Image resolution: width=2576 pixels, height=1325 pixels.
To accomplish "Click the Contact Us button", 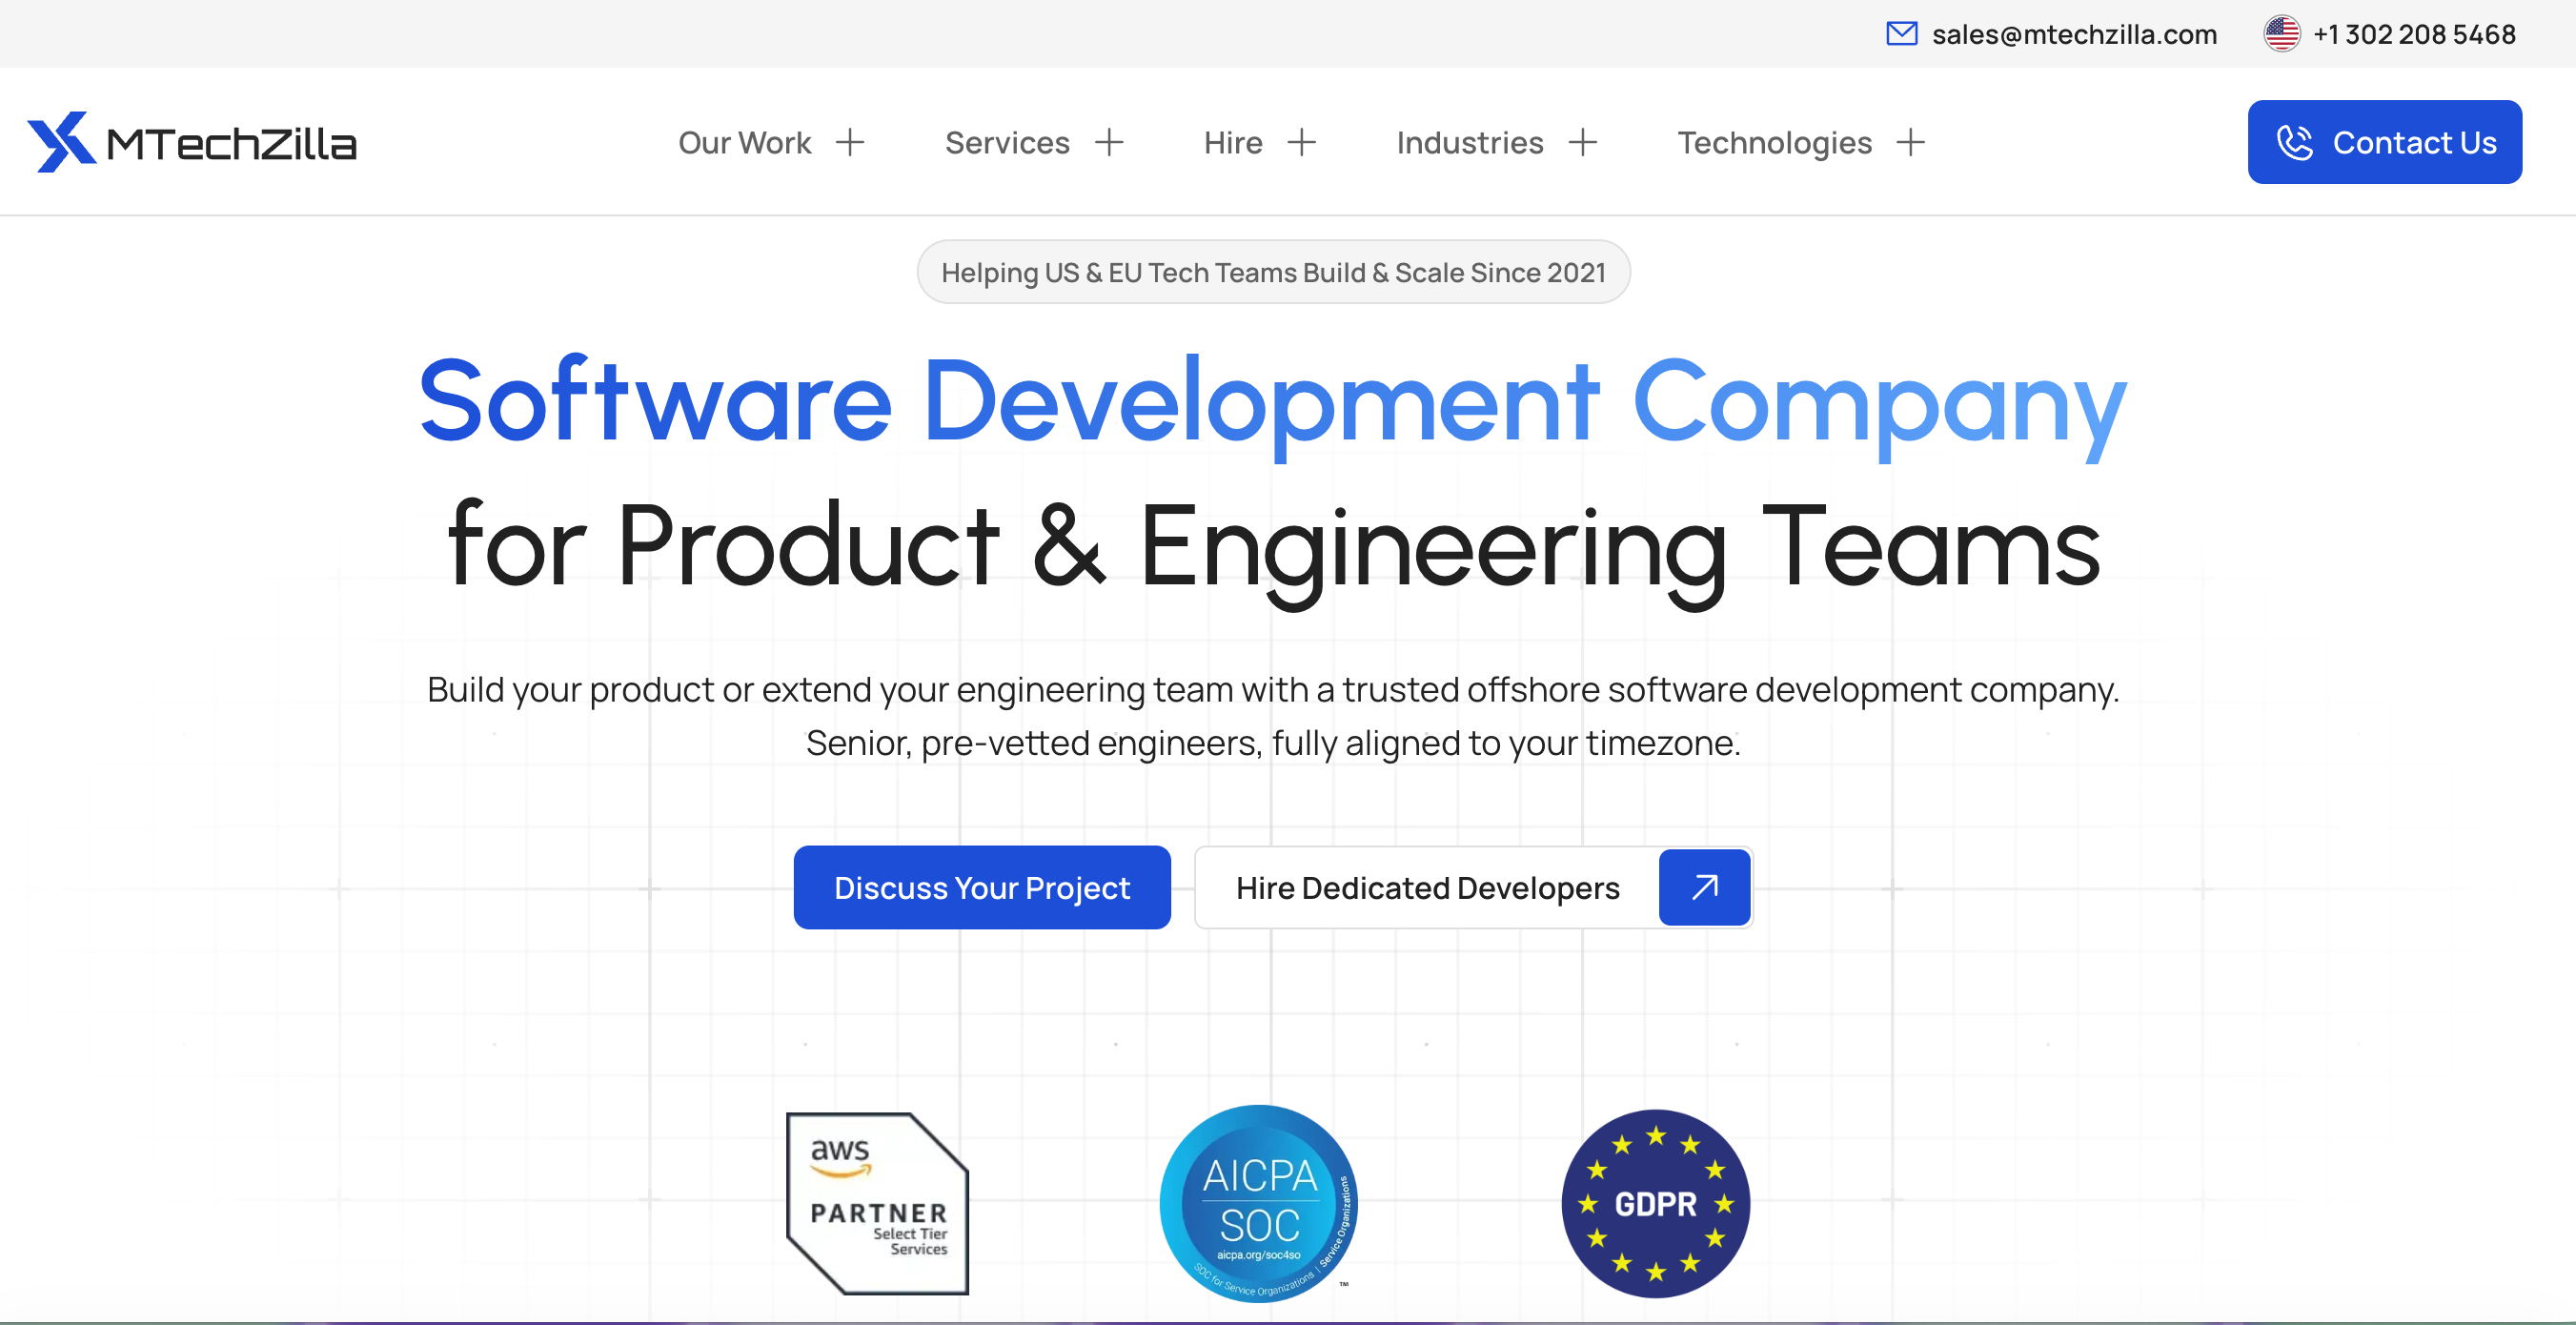I will (2384, 142).
